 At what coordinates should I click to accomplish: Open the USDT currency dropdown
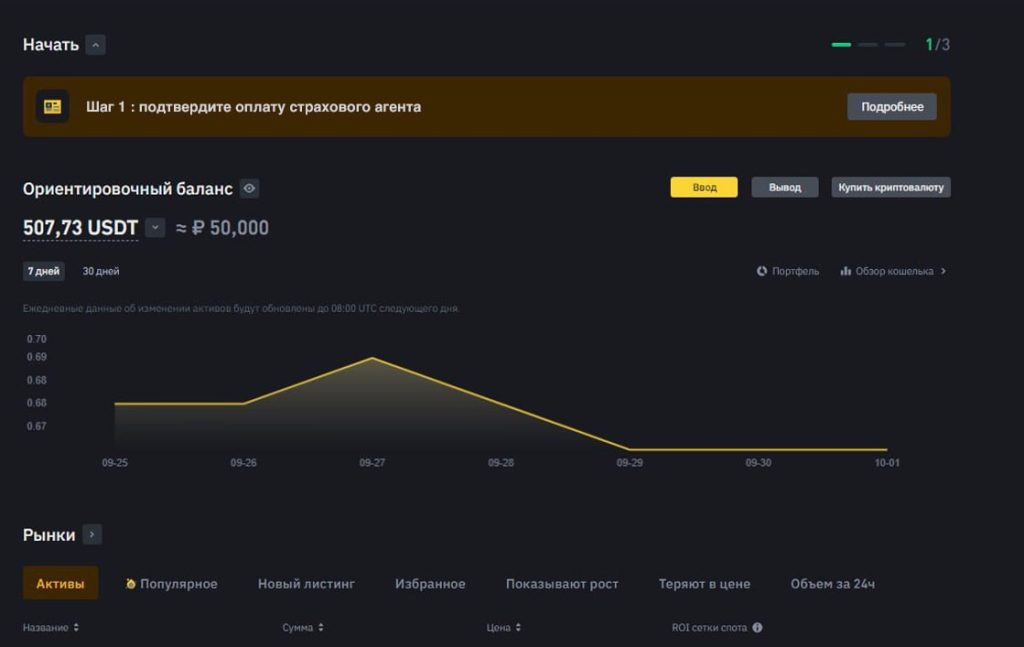[155, 228]
